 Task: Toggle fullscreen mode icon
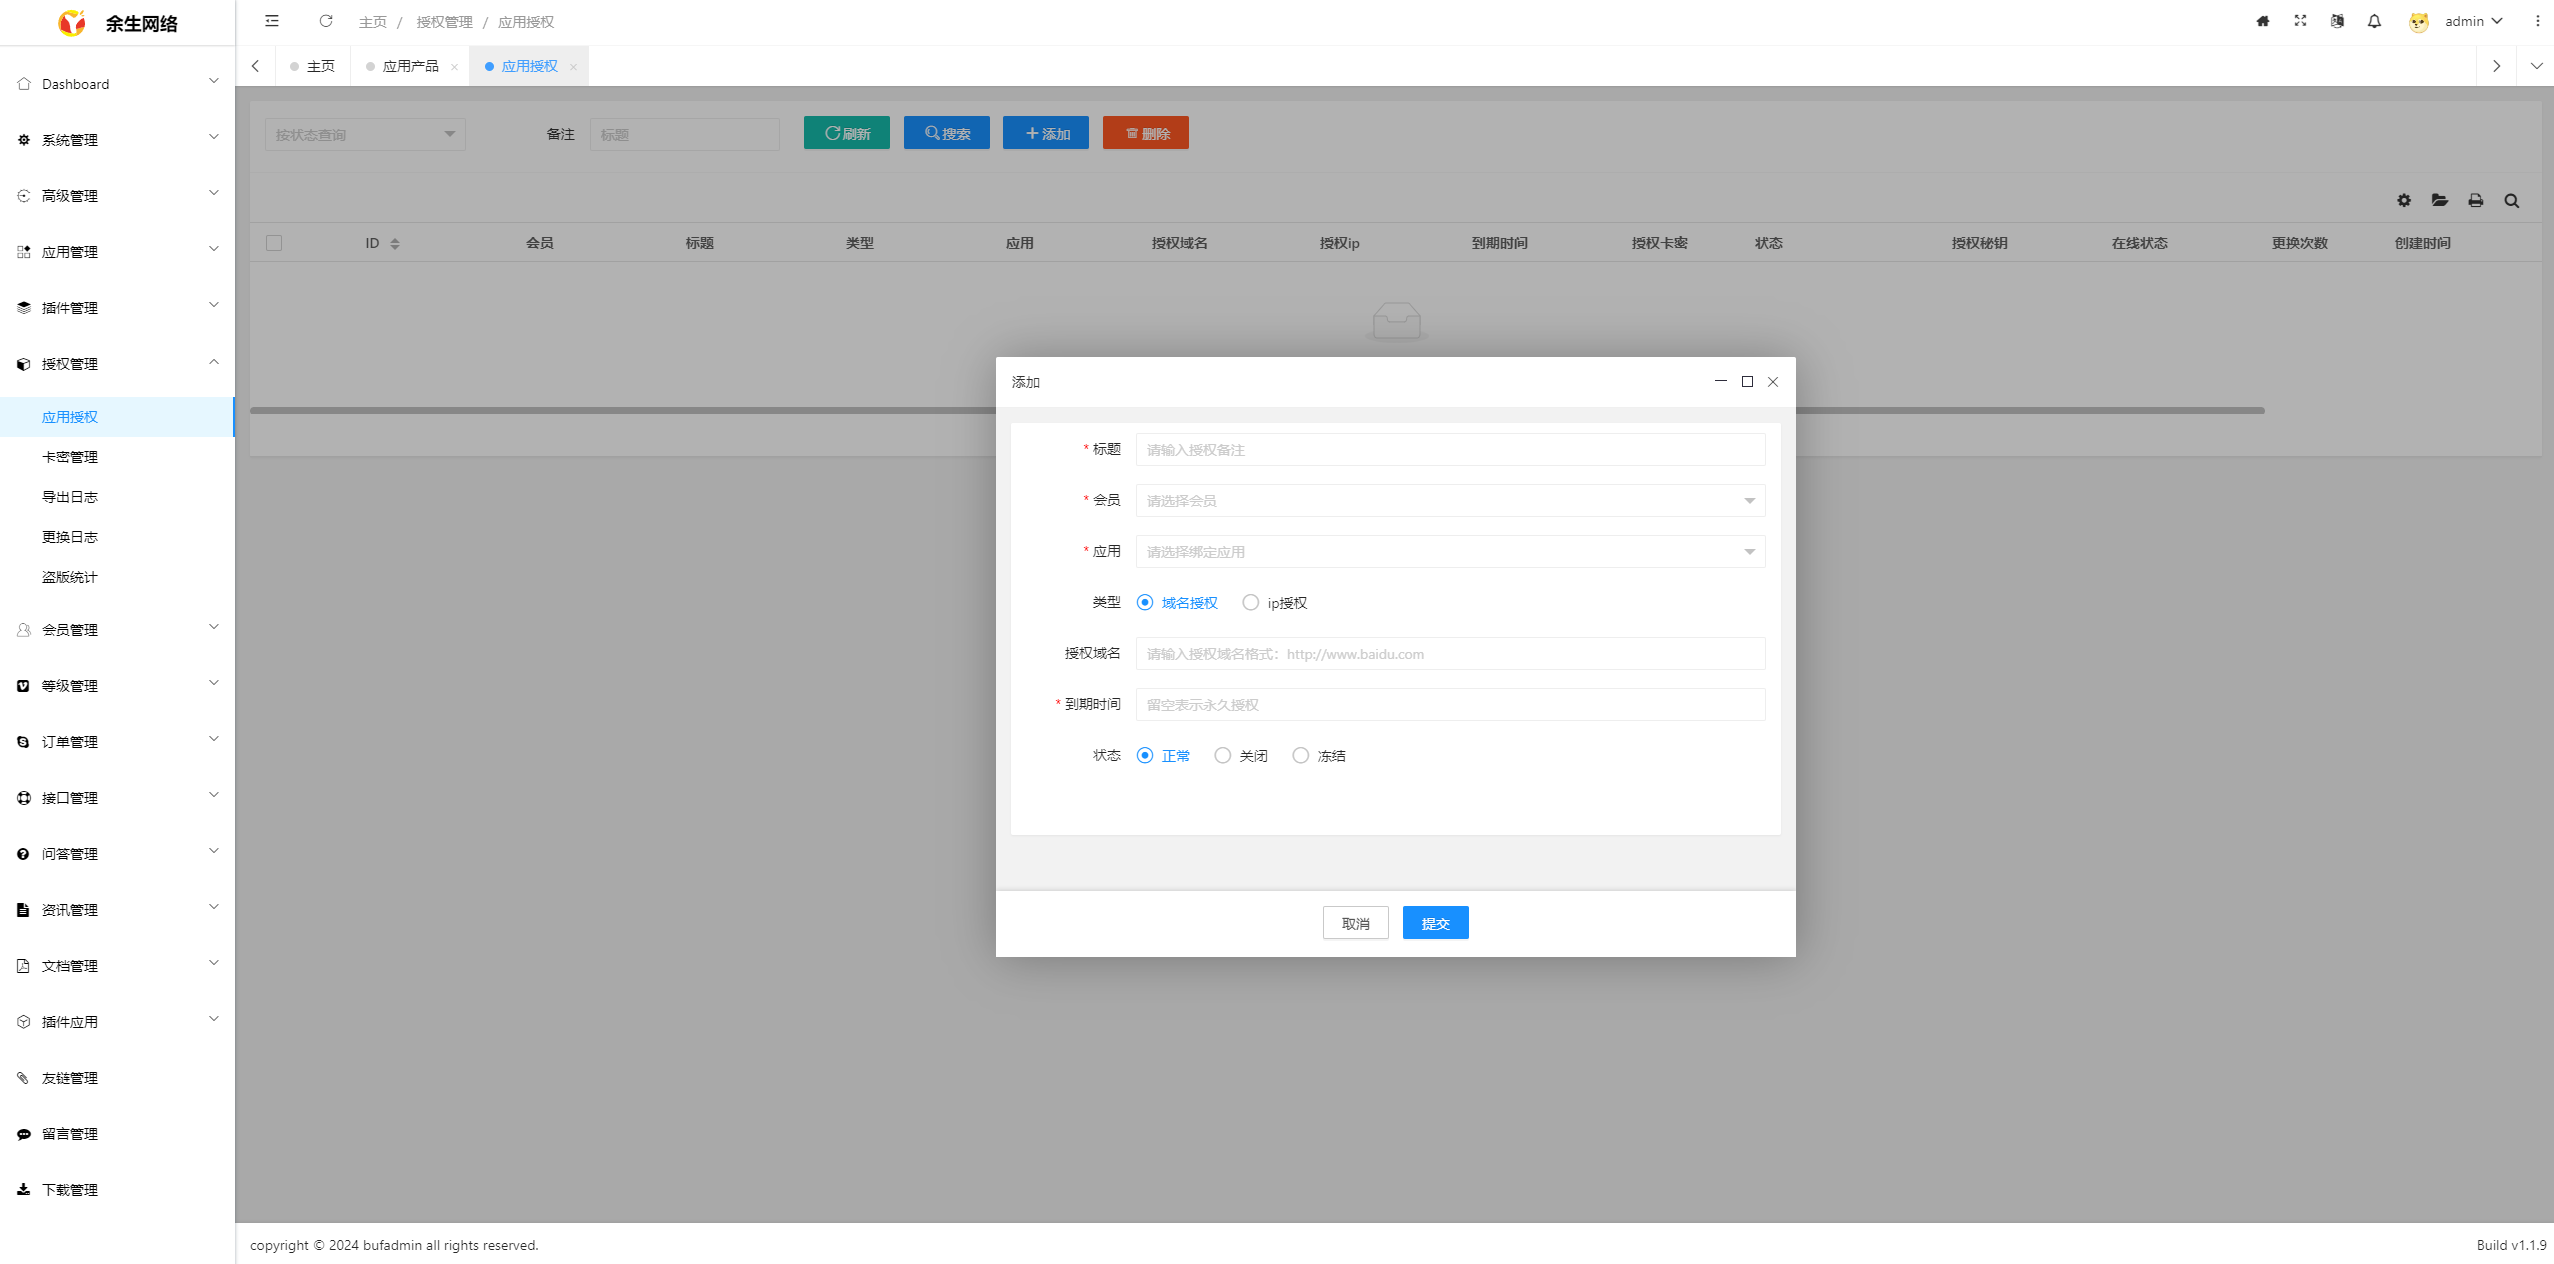[x=2300, y=21]
